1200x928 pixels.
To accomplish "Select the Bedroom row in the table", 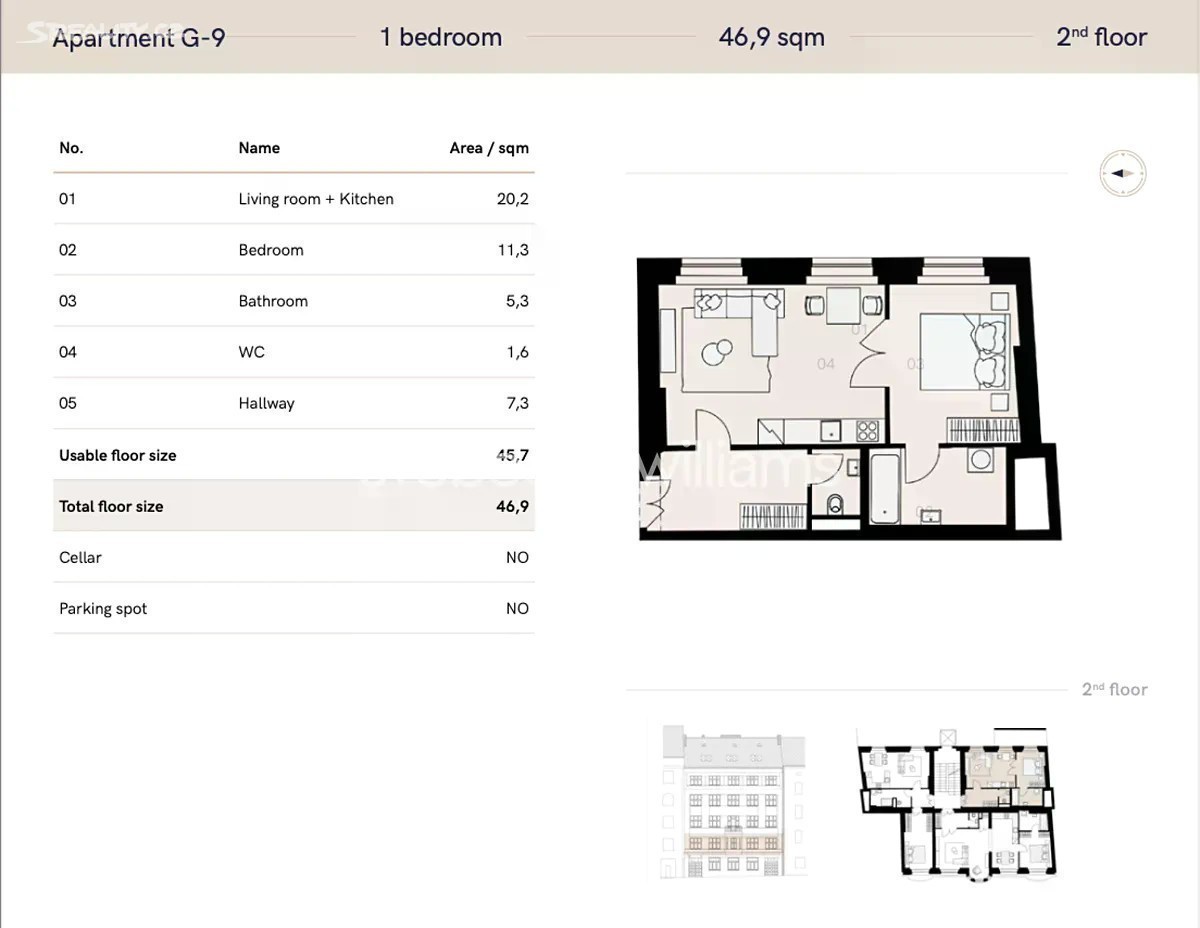I will 293,250.
